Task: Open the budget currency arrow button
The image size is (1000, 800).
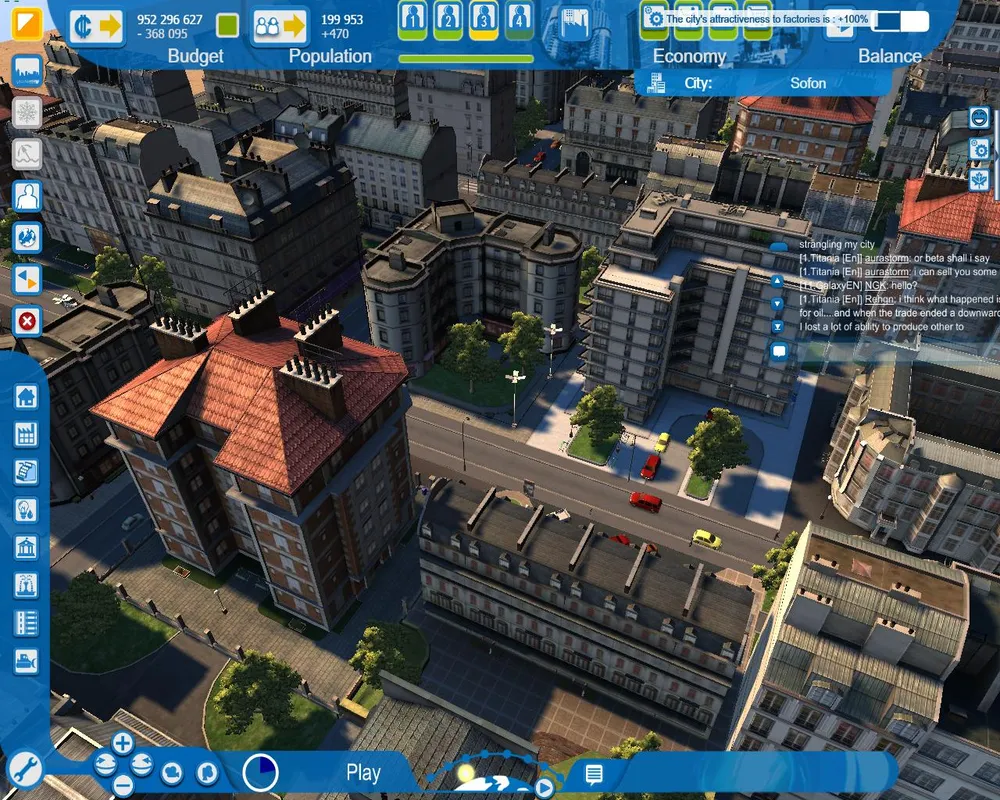Action: [x=96, y=26]
